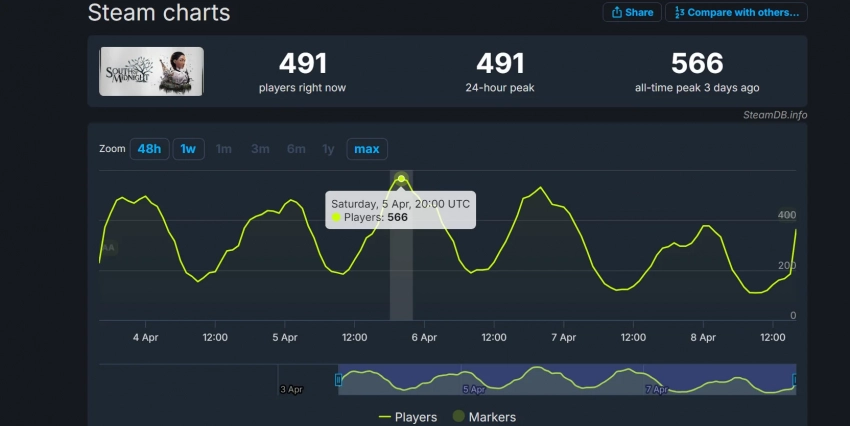Select the 6m zoom range

pyautogui.click(x=296, y=149)
